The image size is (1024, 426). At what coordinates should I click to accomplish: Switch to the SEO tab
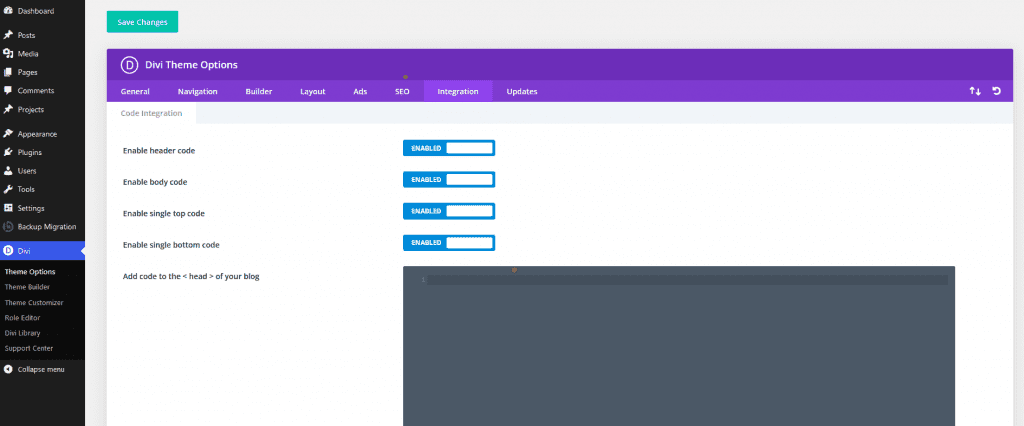(402, 91)
